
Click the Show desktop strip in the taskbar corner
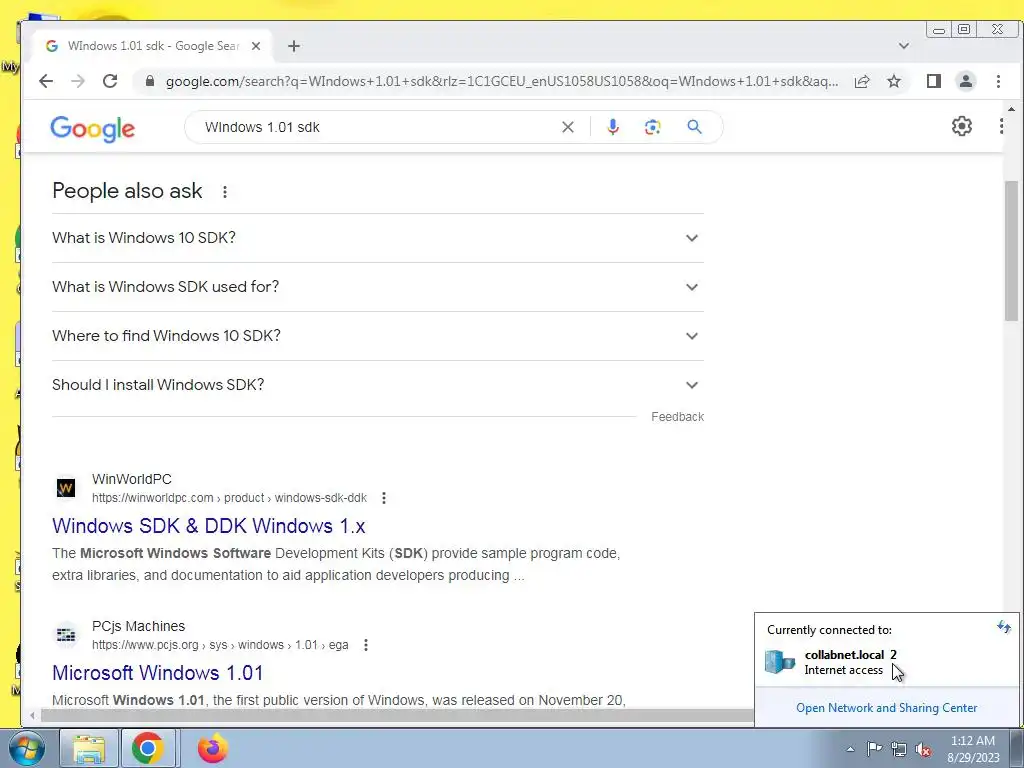tap(1017, 748)
